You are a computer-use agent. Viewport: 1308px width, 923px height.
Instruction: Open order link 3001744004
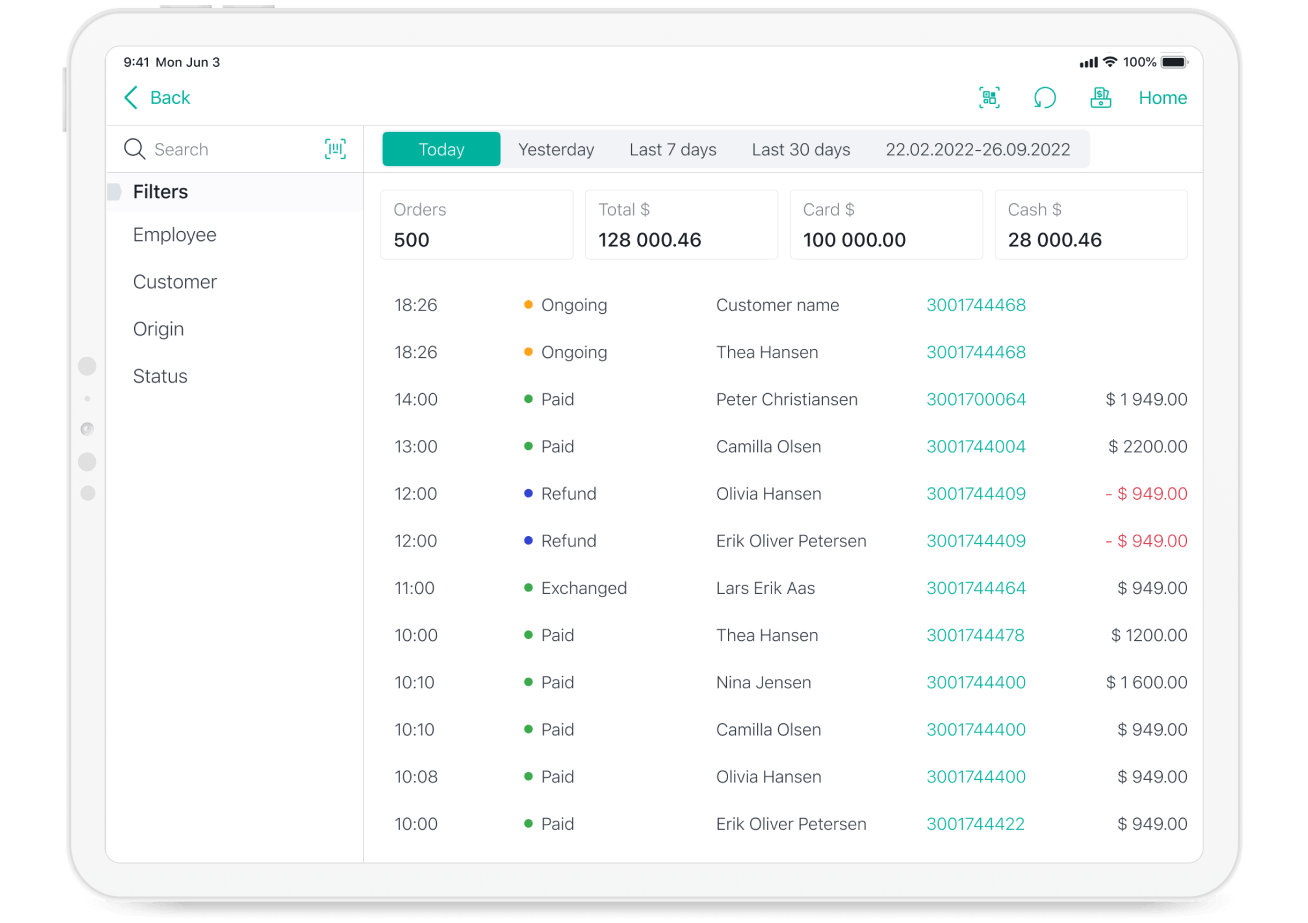coord(976,446)
